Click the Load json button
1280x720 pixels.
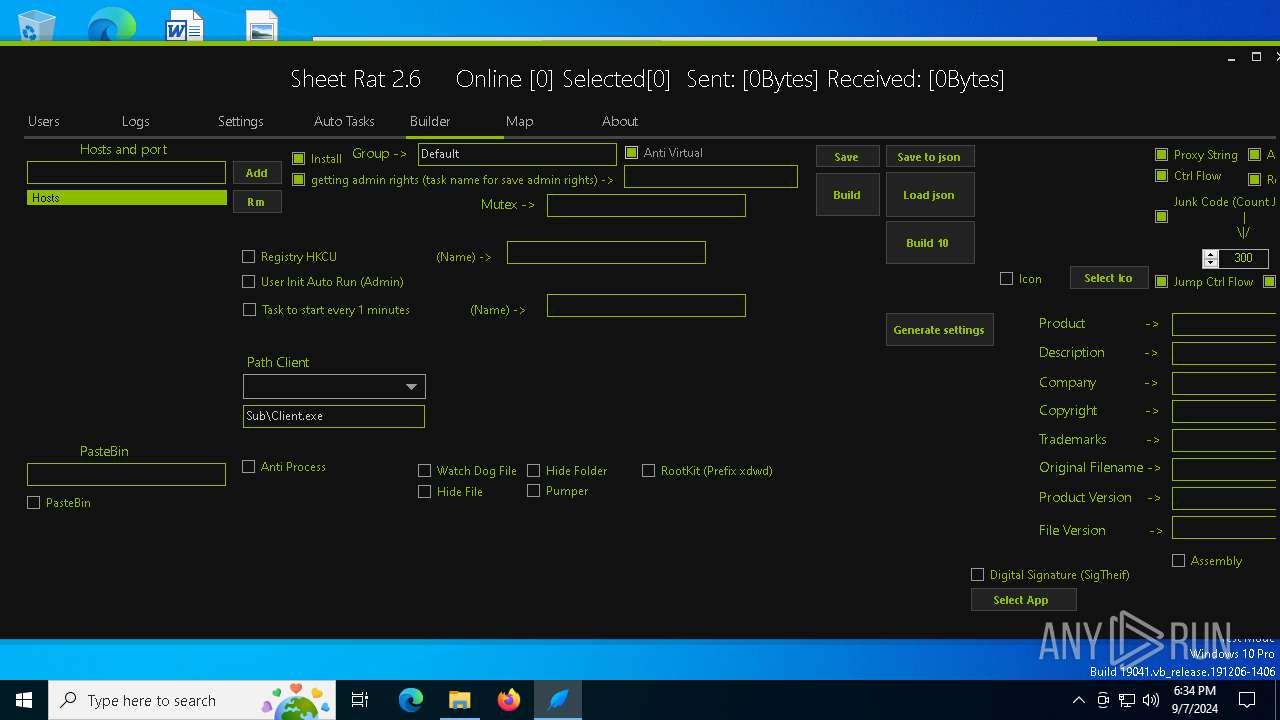929,195
